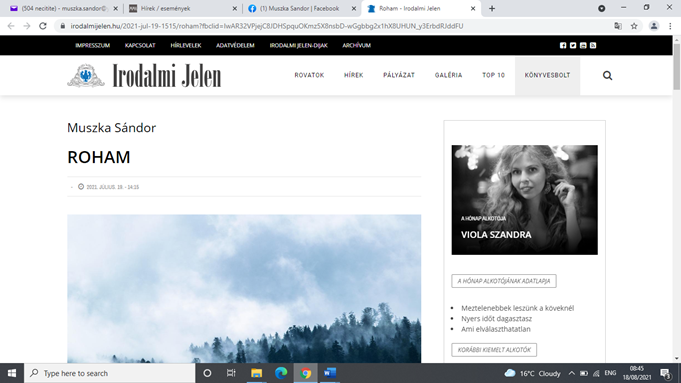Reload the page with the refresh icon
Image resolution: width=681 pixels, height=383 pixels.
(x=43, y=26)
